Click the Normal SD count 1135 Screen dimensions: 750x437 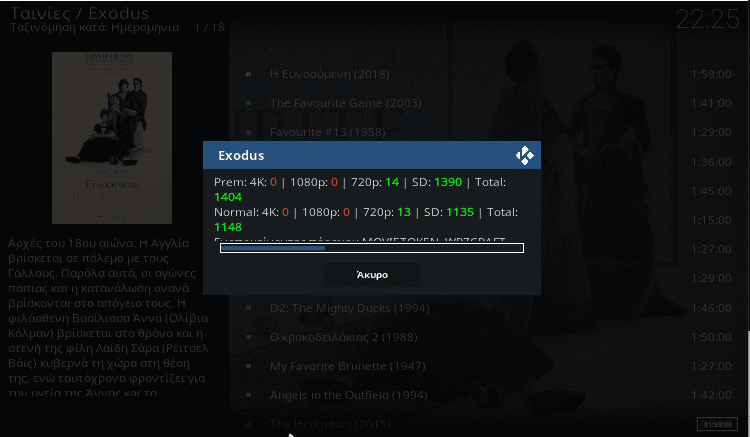click(460, 212)
